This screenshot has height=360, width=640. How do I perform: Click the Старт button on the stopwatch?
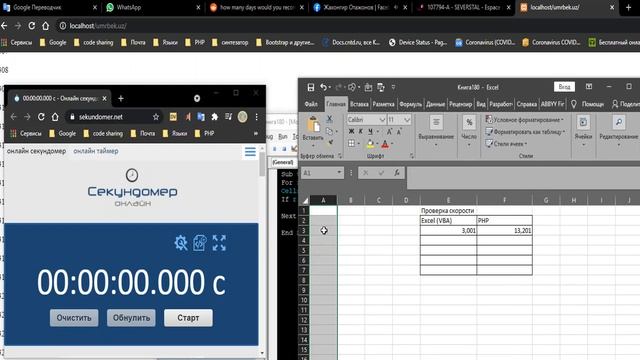pyautogui.click(x=188, y=318)
